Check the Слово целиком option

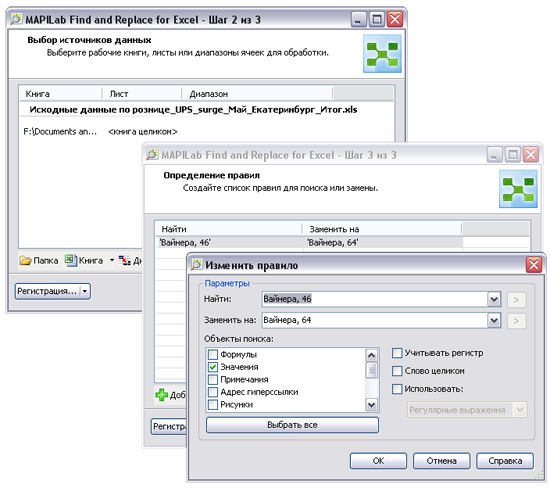397,371
